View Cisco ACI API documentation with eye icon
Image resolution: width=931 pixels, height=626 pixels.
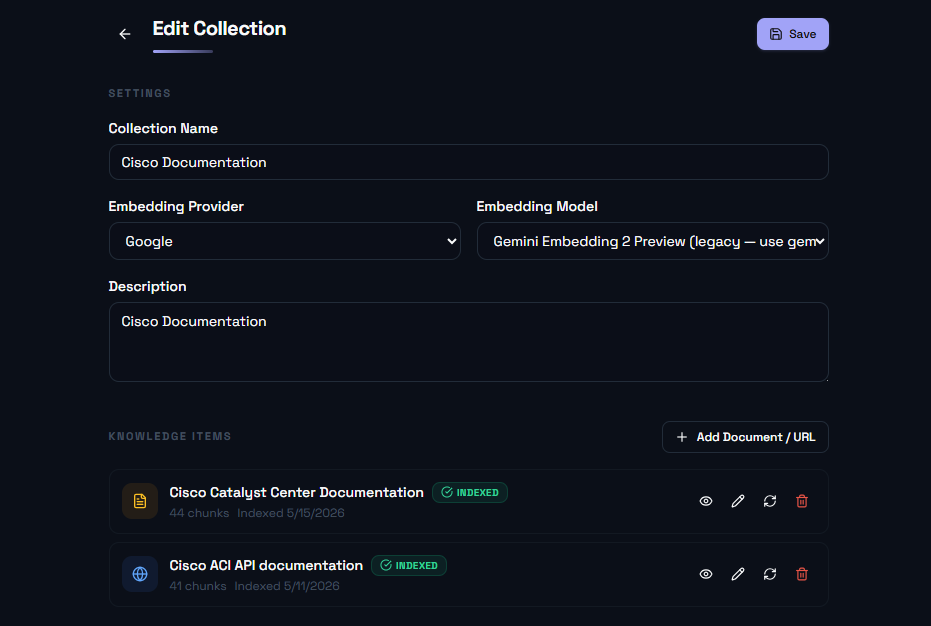[705, 574]
